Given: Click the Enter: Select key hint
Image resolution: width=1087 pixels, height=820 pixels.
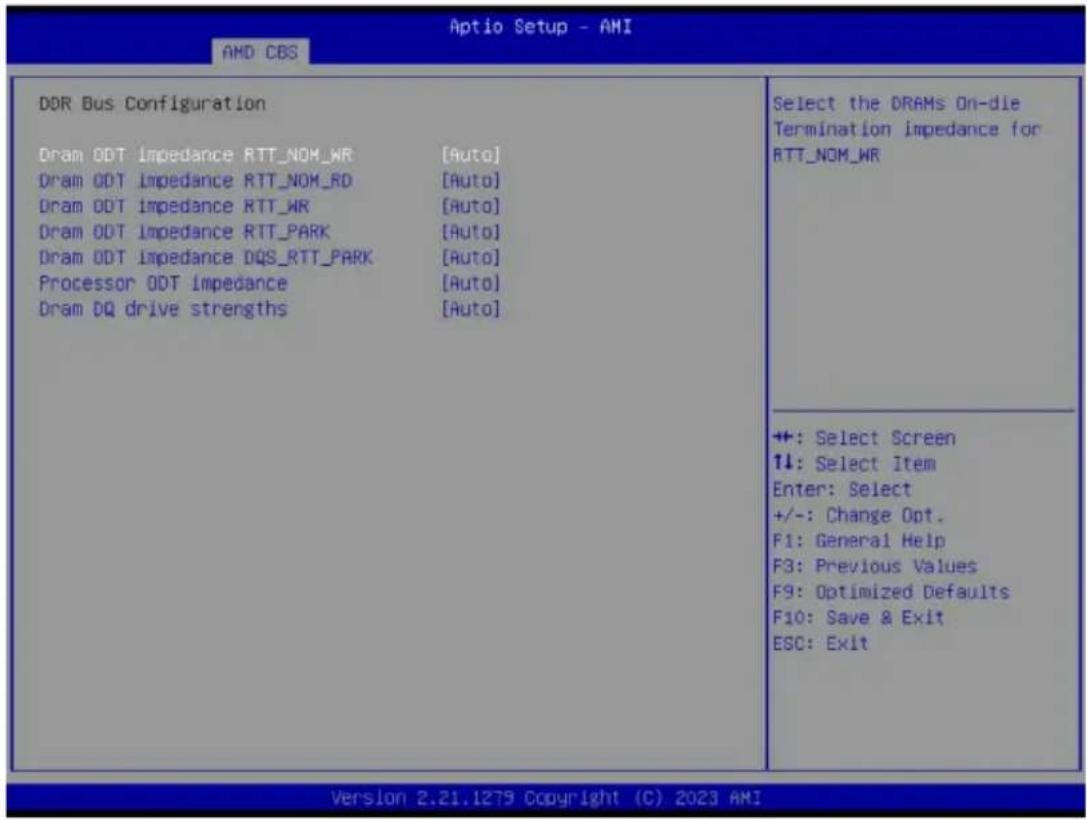Looking at the screenshot, I should pos(842,489).
